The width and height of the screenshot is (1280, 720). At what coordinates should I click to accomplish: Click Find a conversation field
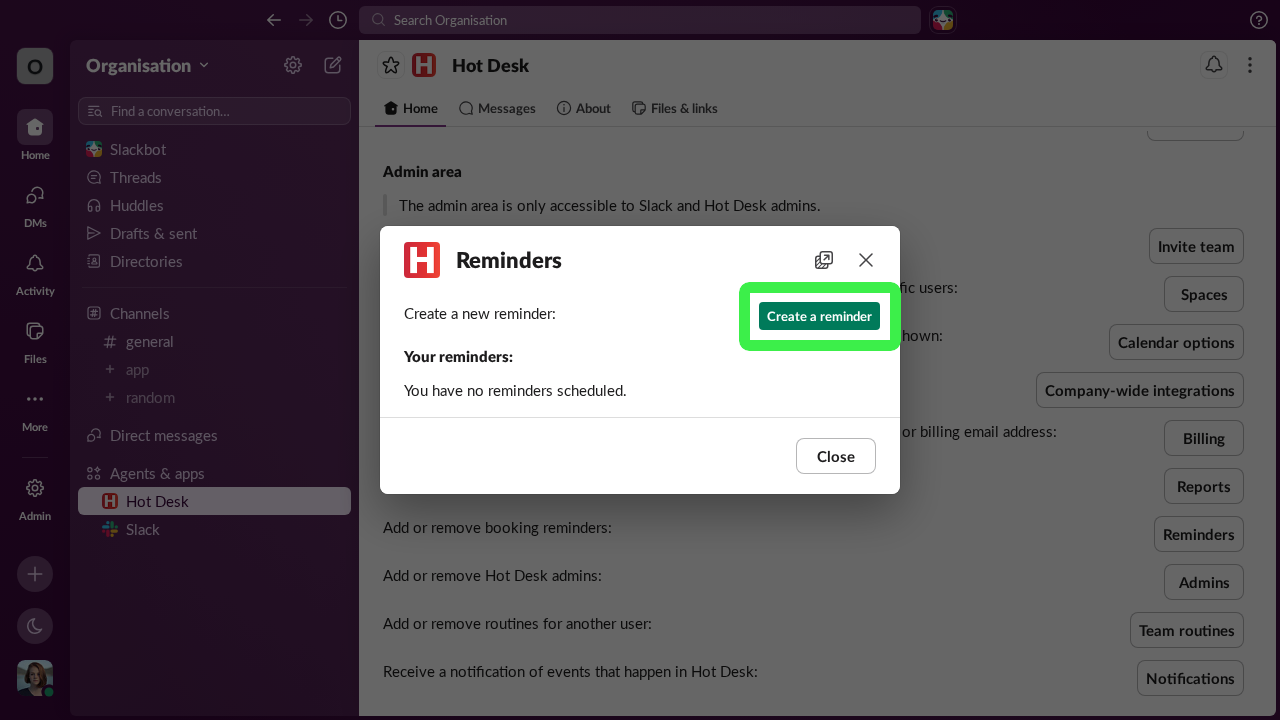[214, 111]
